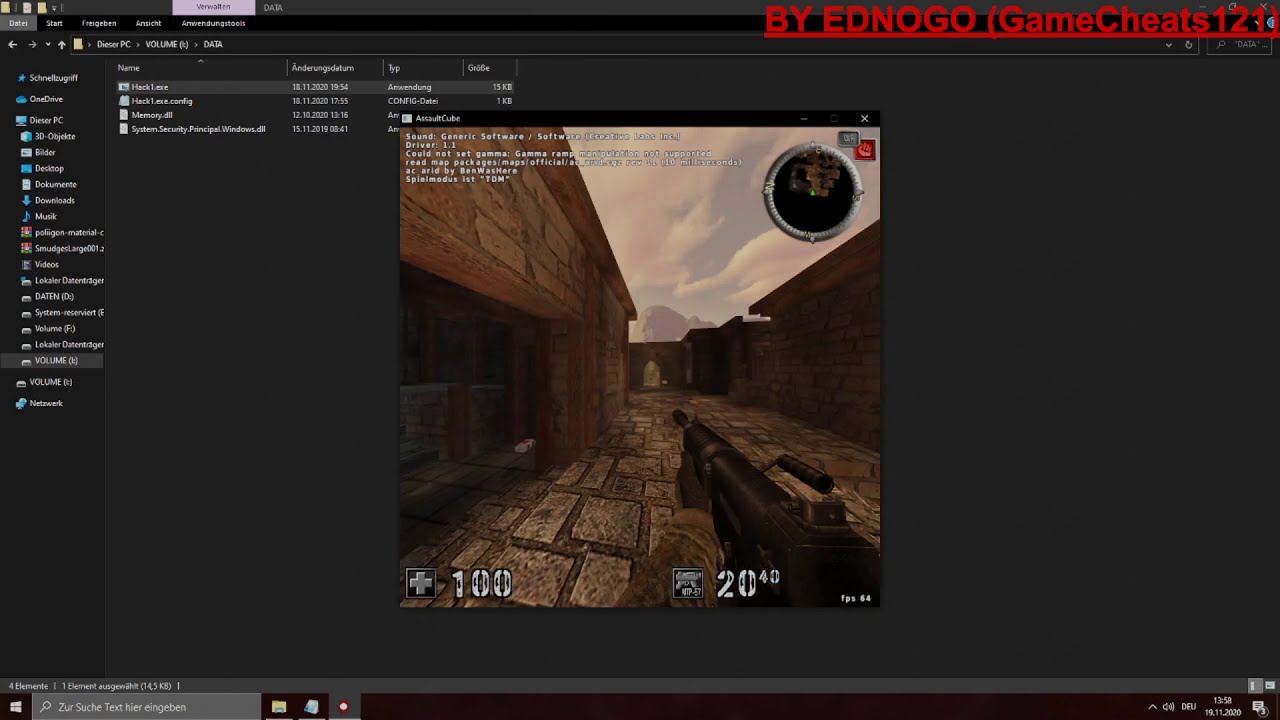Refresh the DATA folder view
Screen dimensions: 1280x720
[1188, 44]
